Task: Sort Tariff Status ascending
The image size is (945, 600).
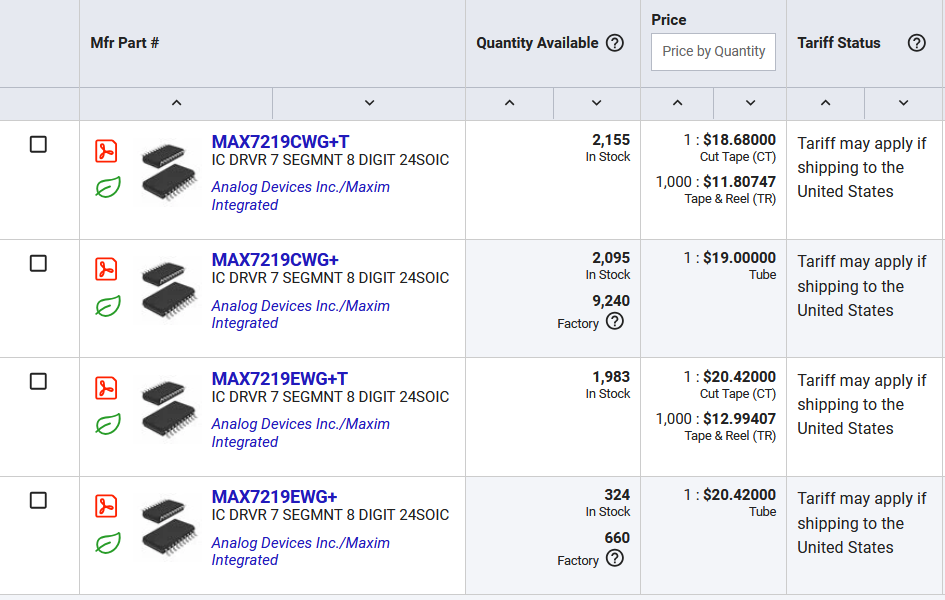Action: point(826,103)
